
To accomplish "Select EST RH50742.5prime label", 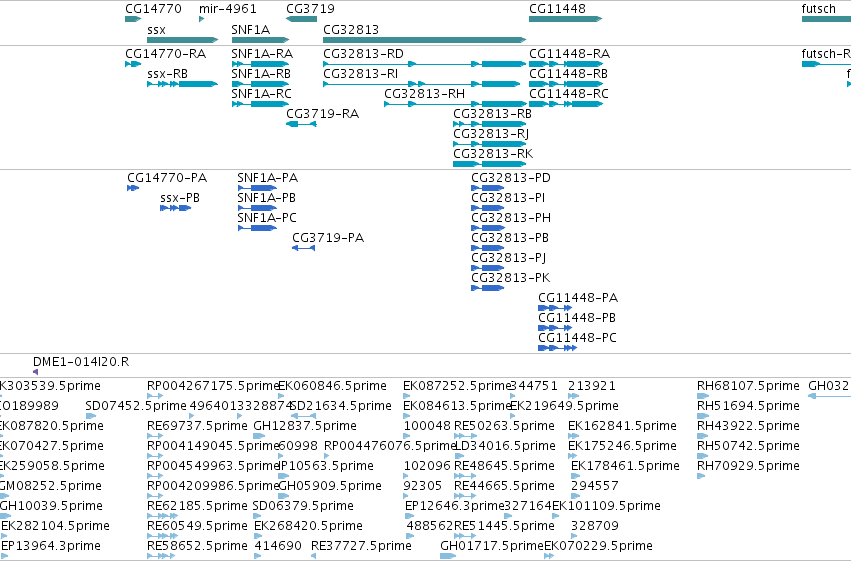I will pos(748,446).
